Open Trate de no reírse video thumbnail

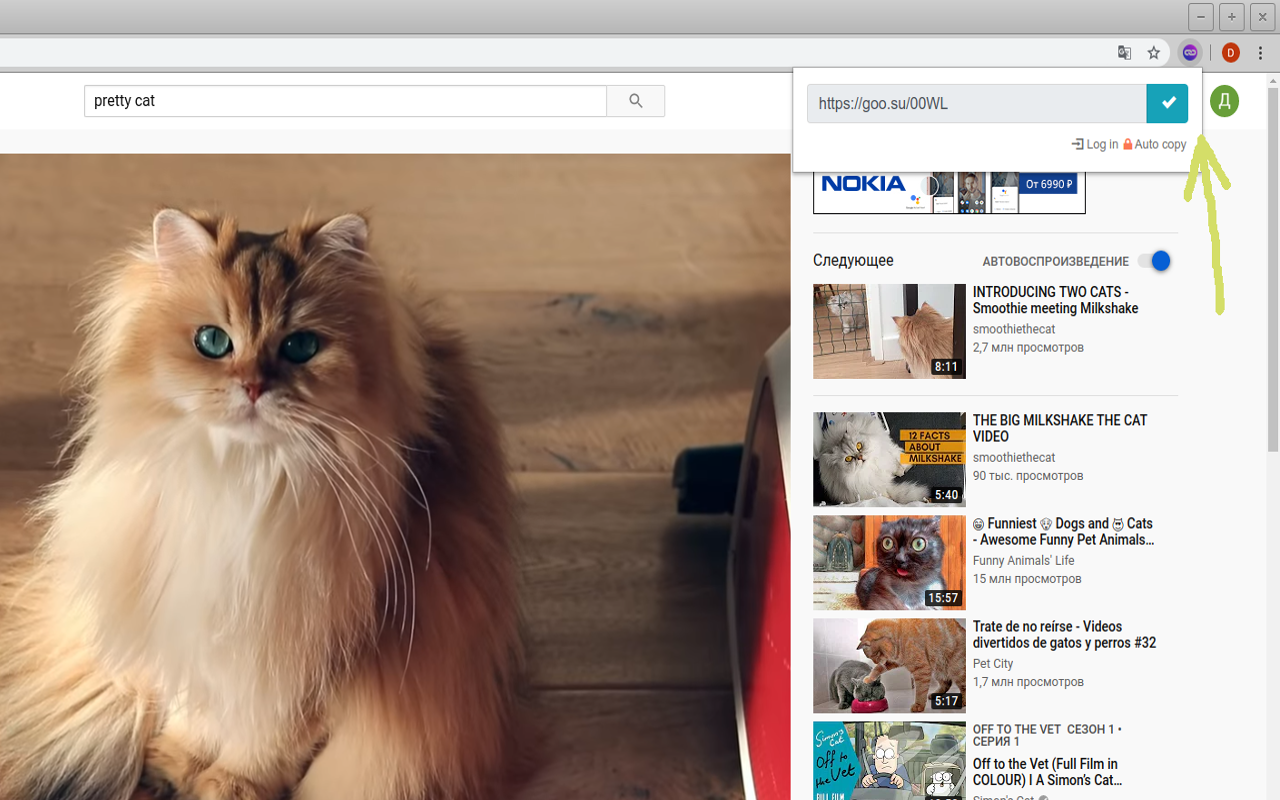pos(889,665)
